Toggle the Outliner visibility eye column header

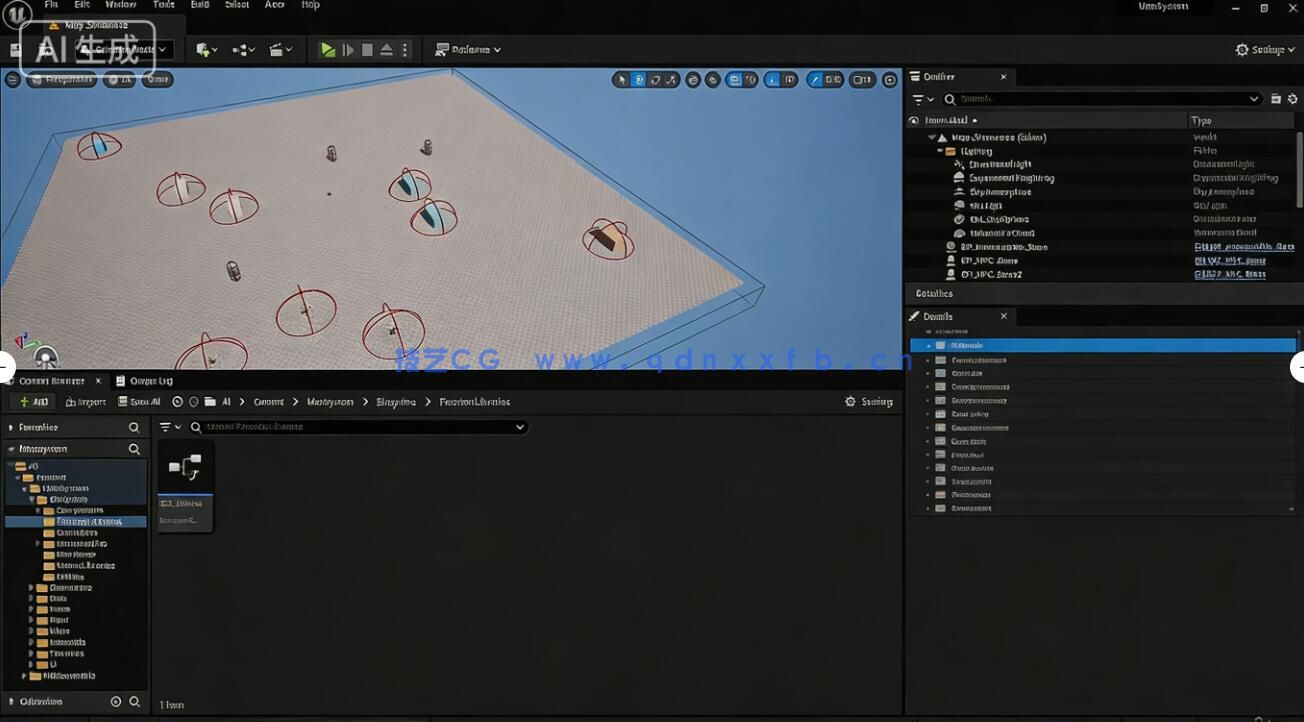[x=913, y=120]
